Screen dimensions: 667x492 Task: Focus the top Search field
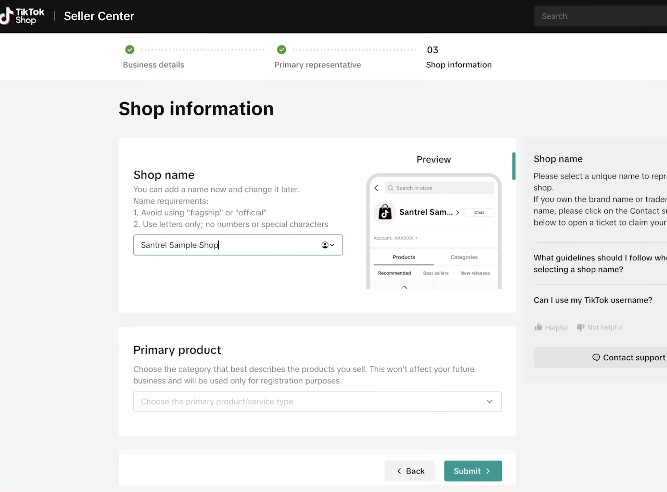click(x=600, y=16)
